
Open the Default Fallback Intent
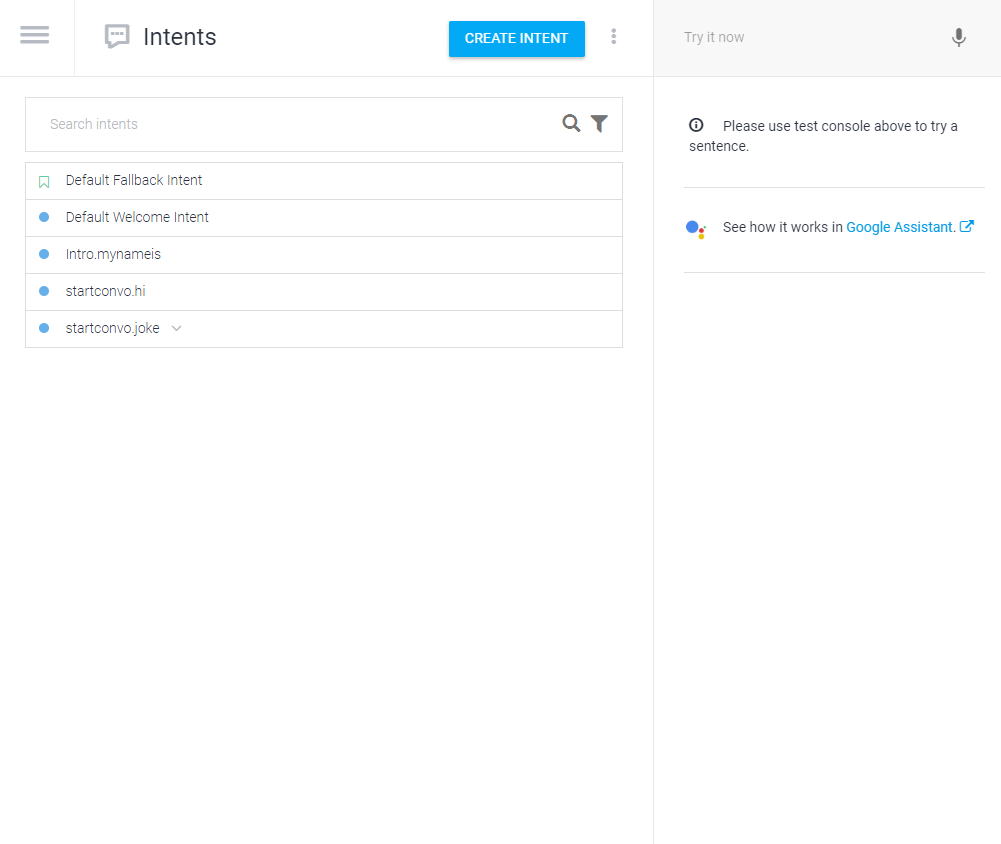[x=134, y=181]
